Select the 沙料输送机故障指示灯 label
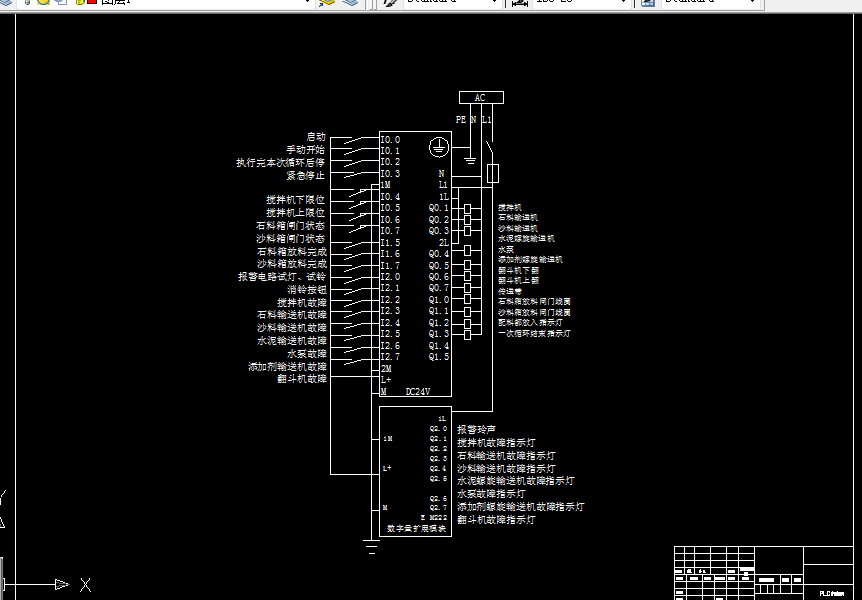 [x=506, y=469]
